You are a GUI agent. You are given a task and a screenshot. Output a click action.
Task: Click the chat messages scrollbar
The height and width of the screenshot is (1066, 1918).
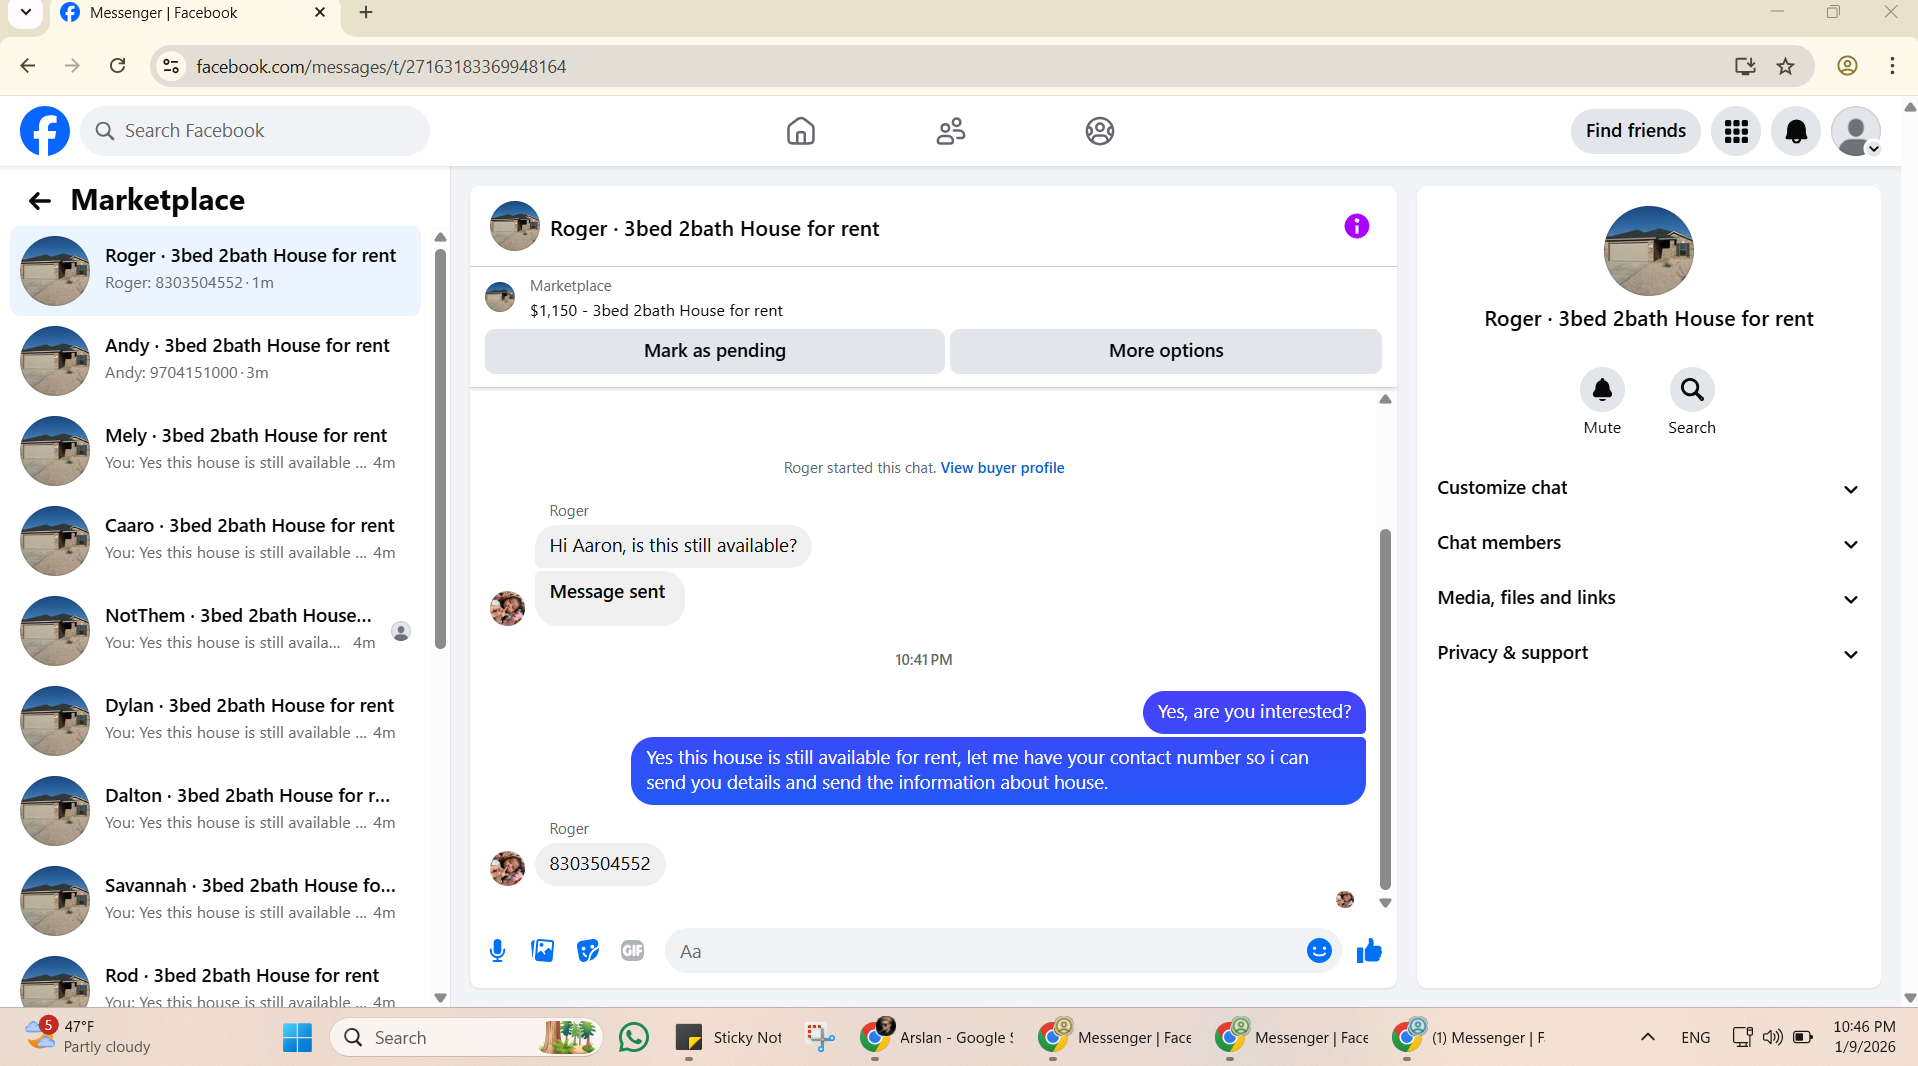click(1385, 709)
